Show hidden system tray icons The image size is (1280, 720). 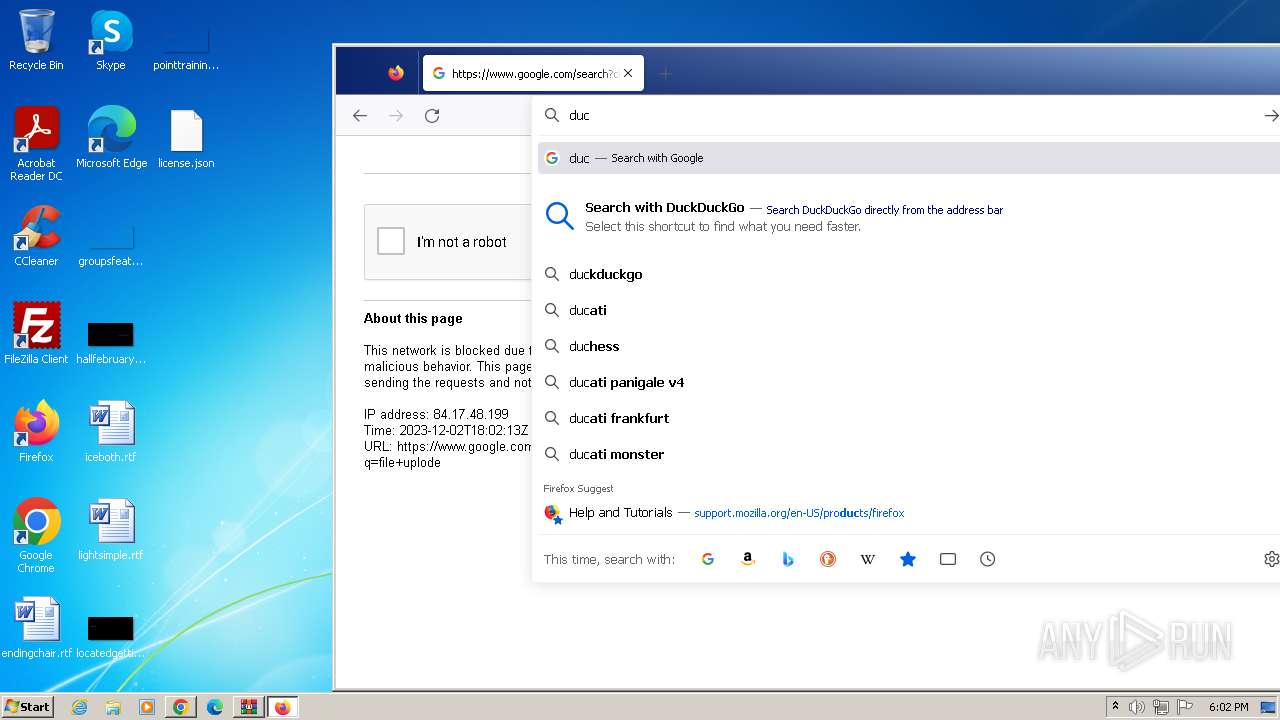tap(1116, 707)
